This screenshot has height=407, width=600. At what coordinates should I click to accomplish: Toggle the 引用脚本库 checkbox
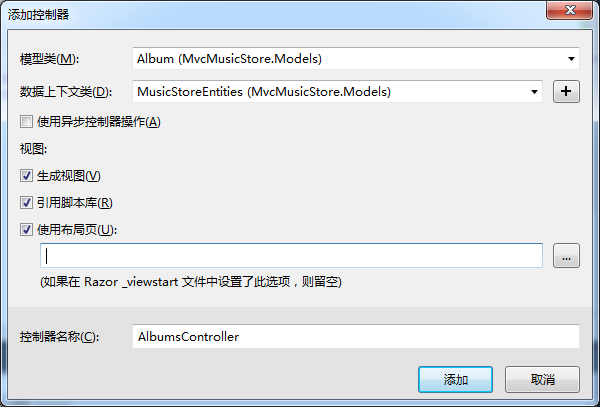26,203
